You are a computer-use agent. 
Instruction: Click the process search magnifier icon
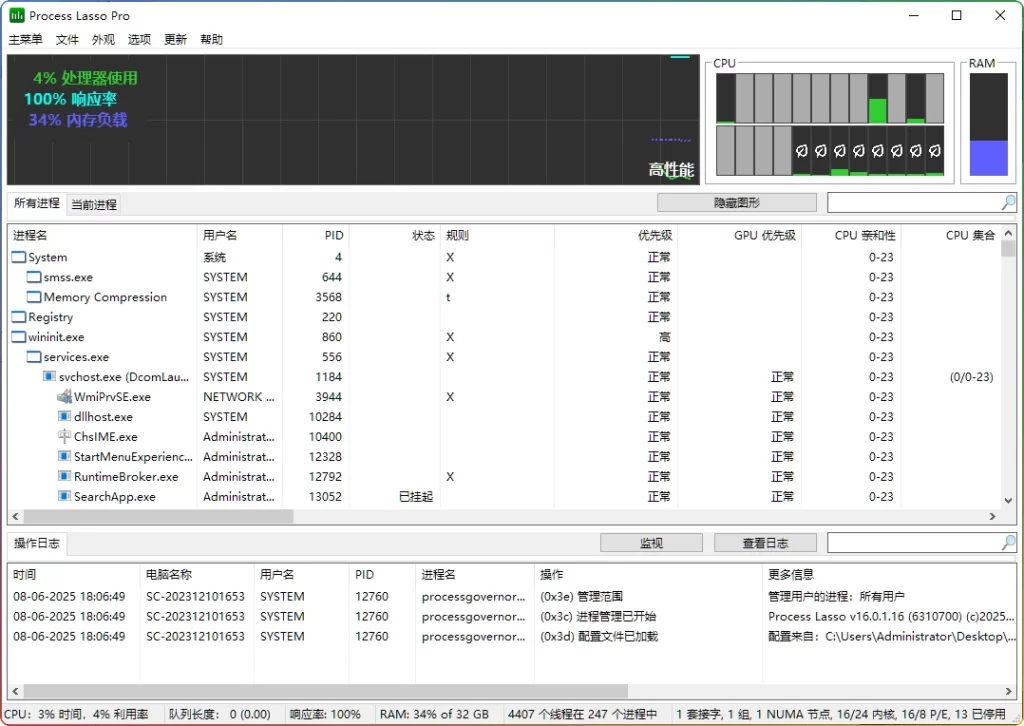(x=1008, y=203)
